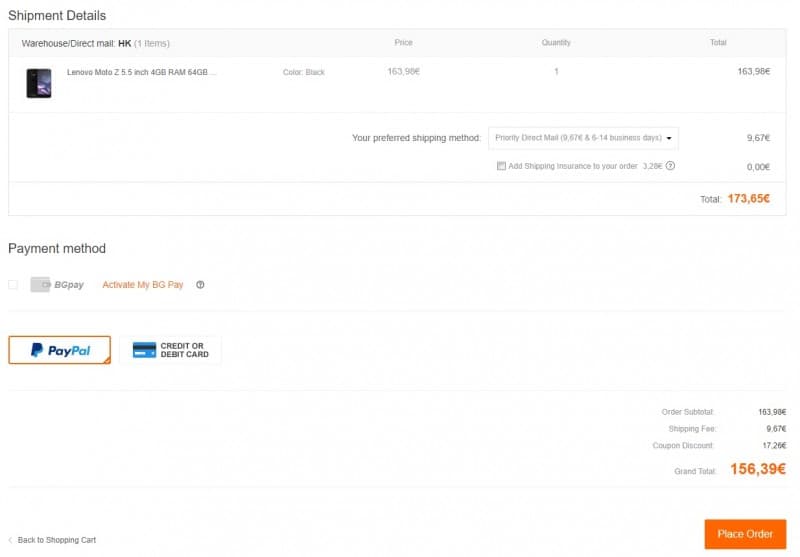Choose PayPal as payment method
This screenshot has height=557, width=800.
(x=60, y=350)
